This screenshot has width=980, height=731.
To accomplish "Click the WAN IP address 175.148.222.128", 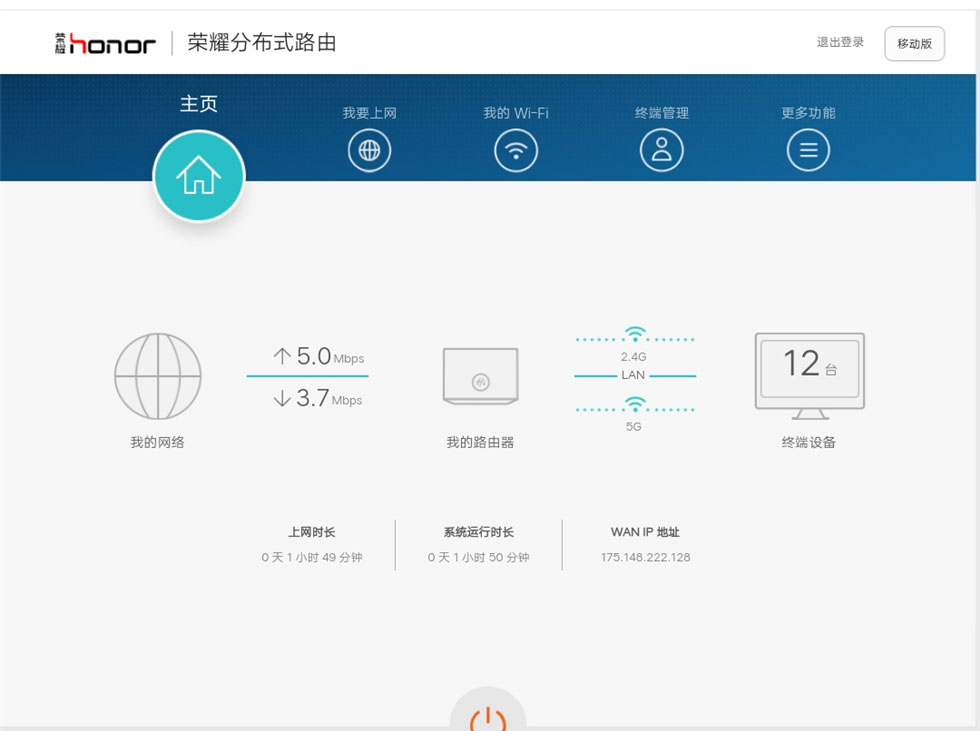I will [x=645, y=557].
